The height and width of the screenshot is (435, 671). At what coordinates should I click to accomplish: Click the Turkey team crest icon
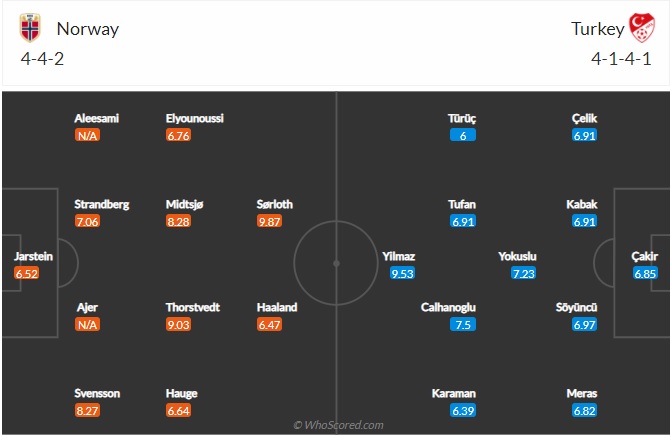641,28
